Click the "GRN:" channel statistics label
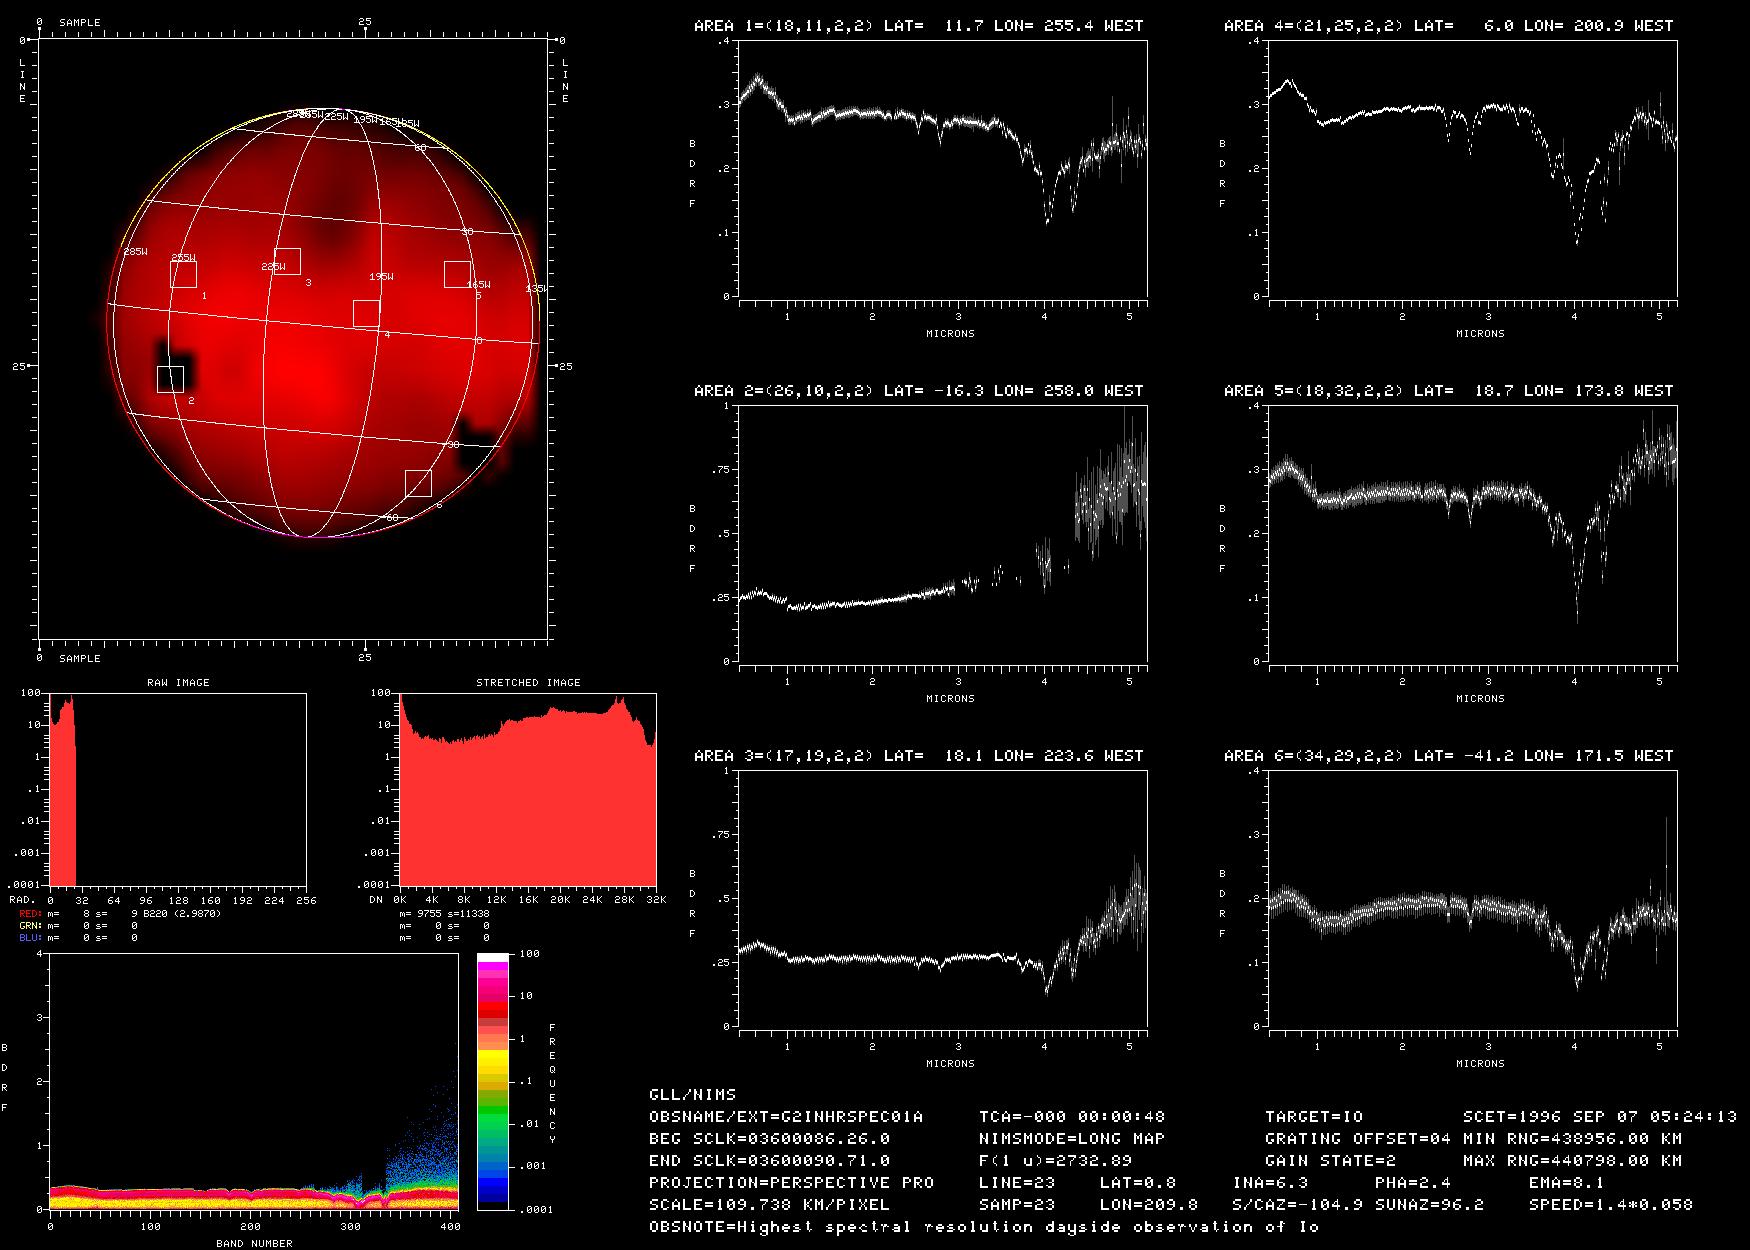The image size is (1750, 1250). (x=31, y=925)
